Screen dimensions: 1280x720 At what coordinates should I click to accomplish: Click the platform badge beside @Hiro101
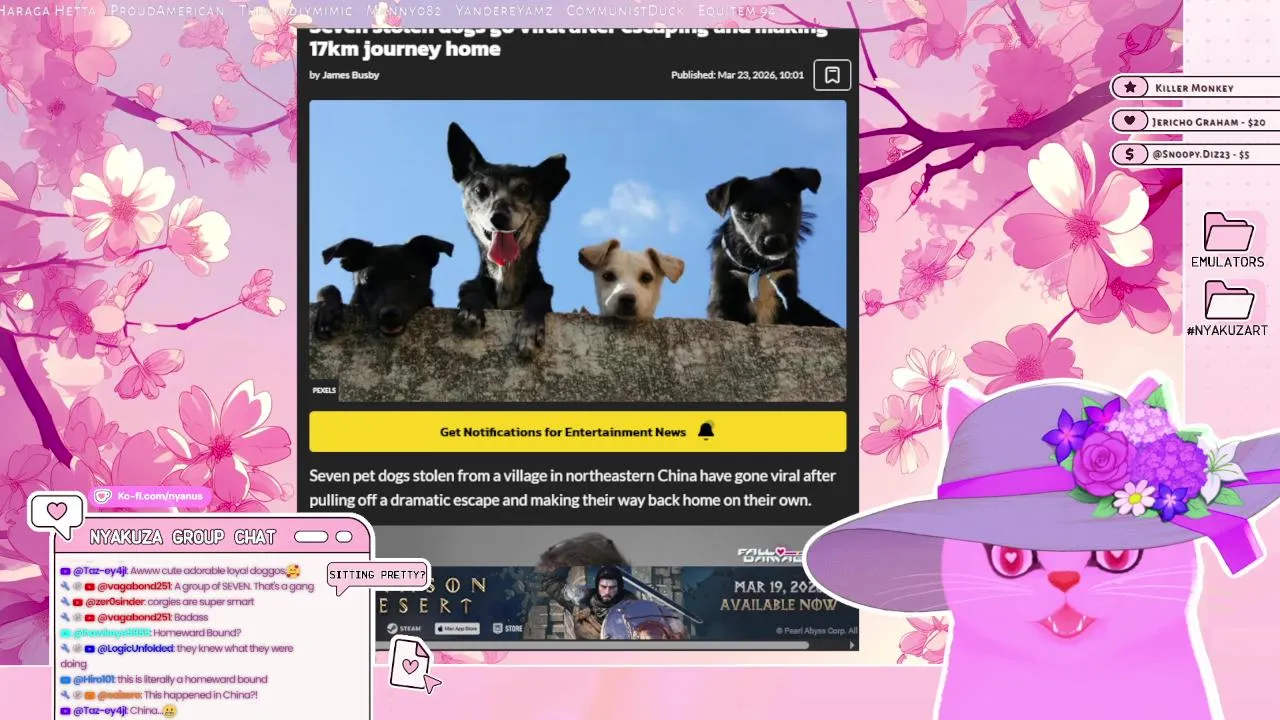coord(65,679)
